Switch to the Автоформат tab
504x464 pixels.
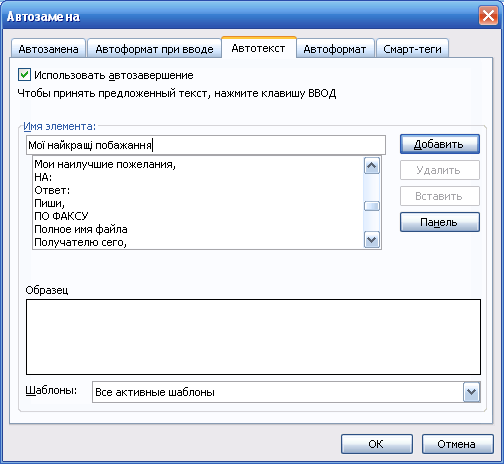pyautogui.click(x=335, y=49)
